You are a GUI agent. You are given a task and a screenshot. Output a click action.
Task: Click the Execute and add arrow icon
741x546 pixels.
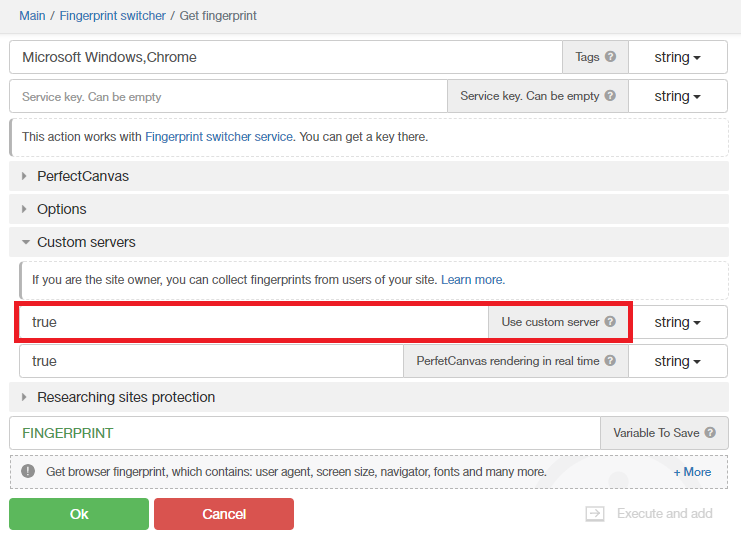(595, 513)
